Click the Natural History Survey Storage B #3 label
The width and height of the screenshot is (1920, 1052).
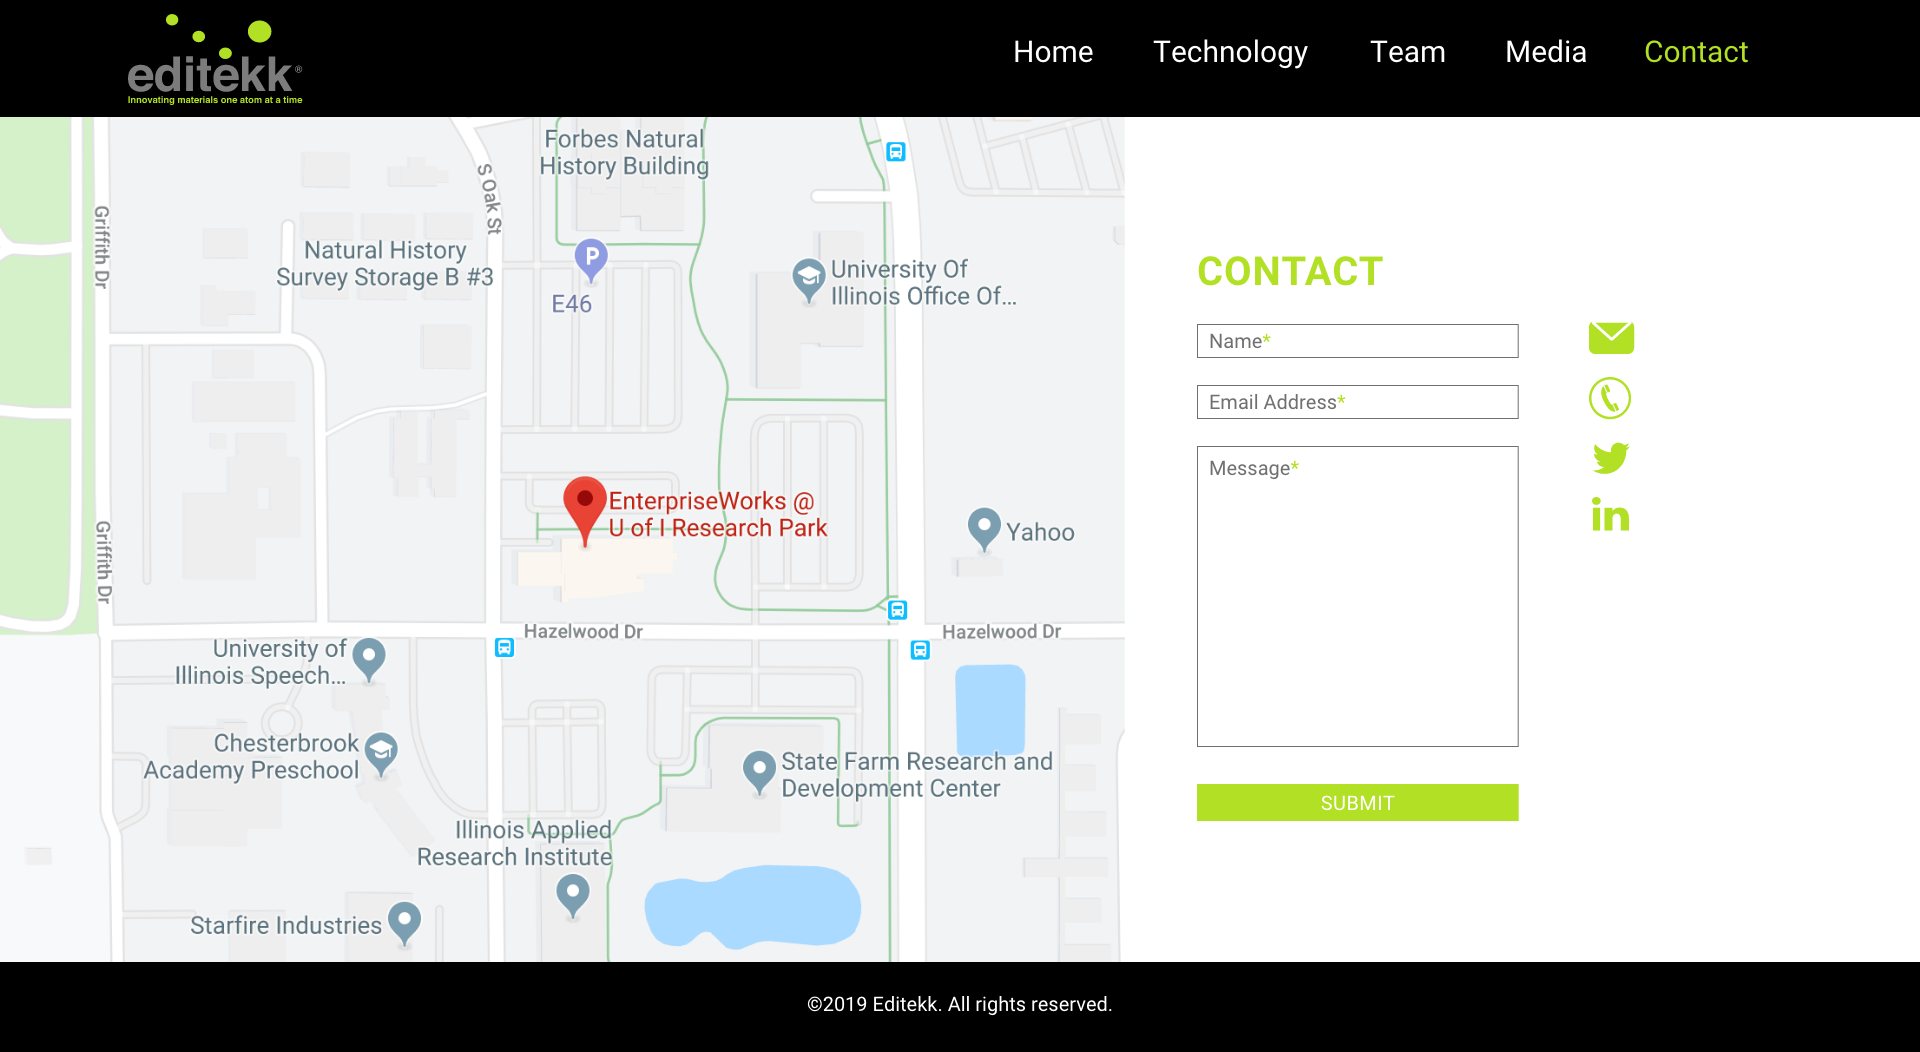(x=385, y=264)
